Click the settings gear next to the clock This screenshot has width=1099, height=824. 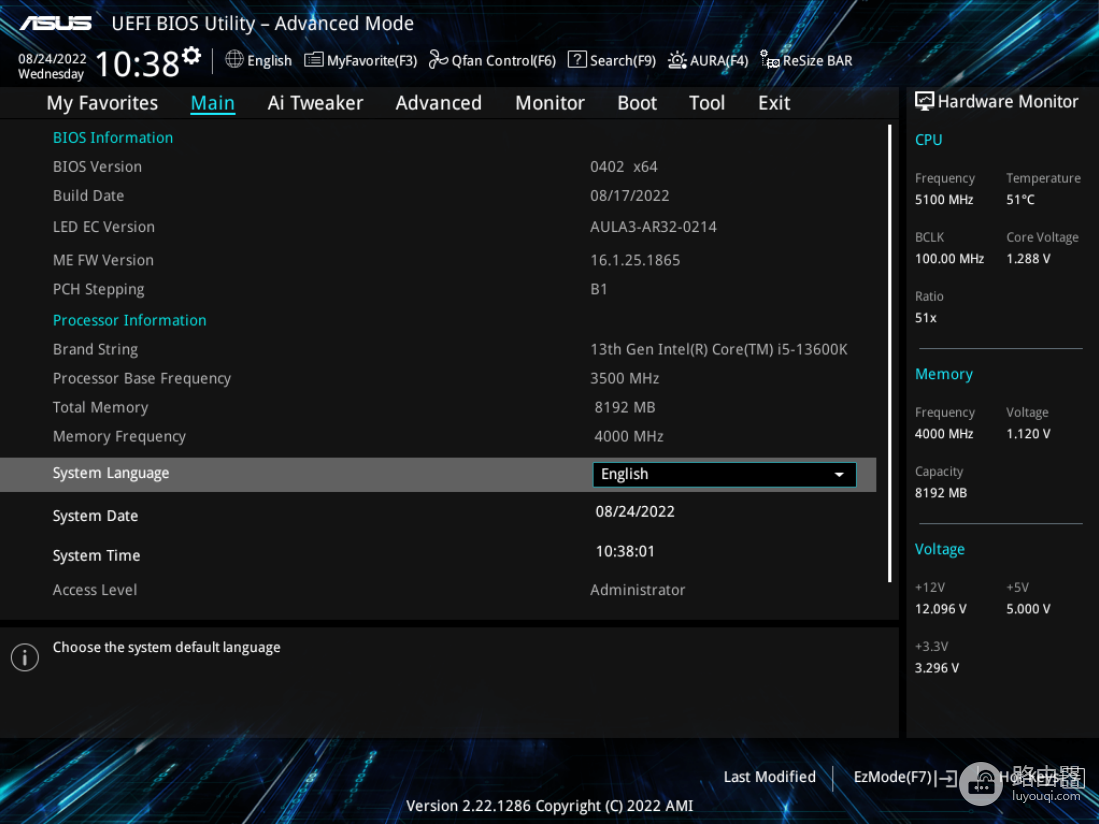click(191, 55)
